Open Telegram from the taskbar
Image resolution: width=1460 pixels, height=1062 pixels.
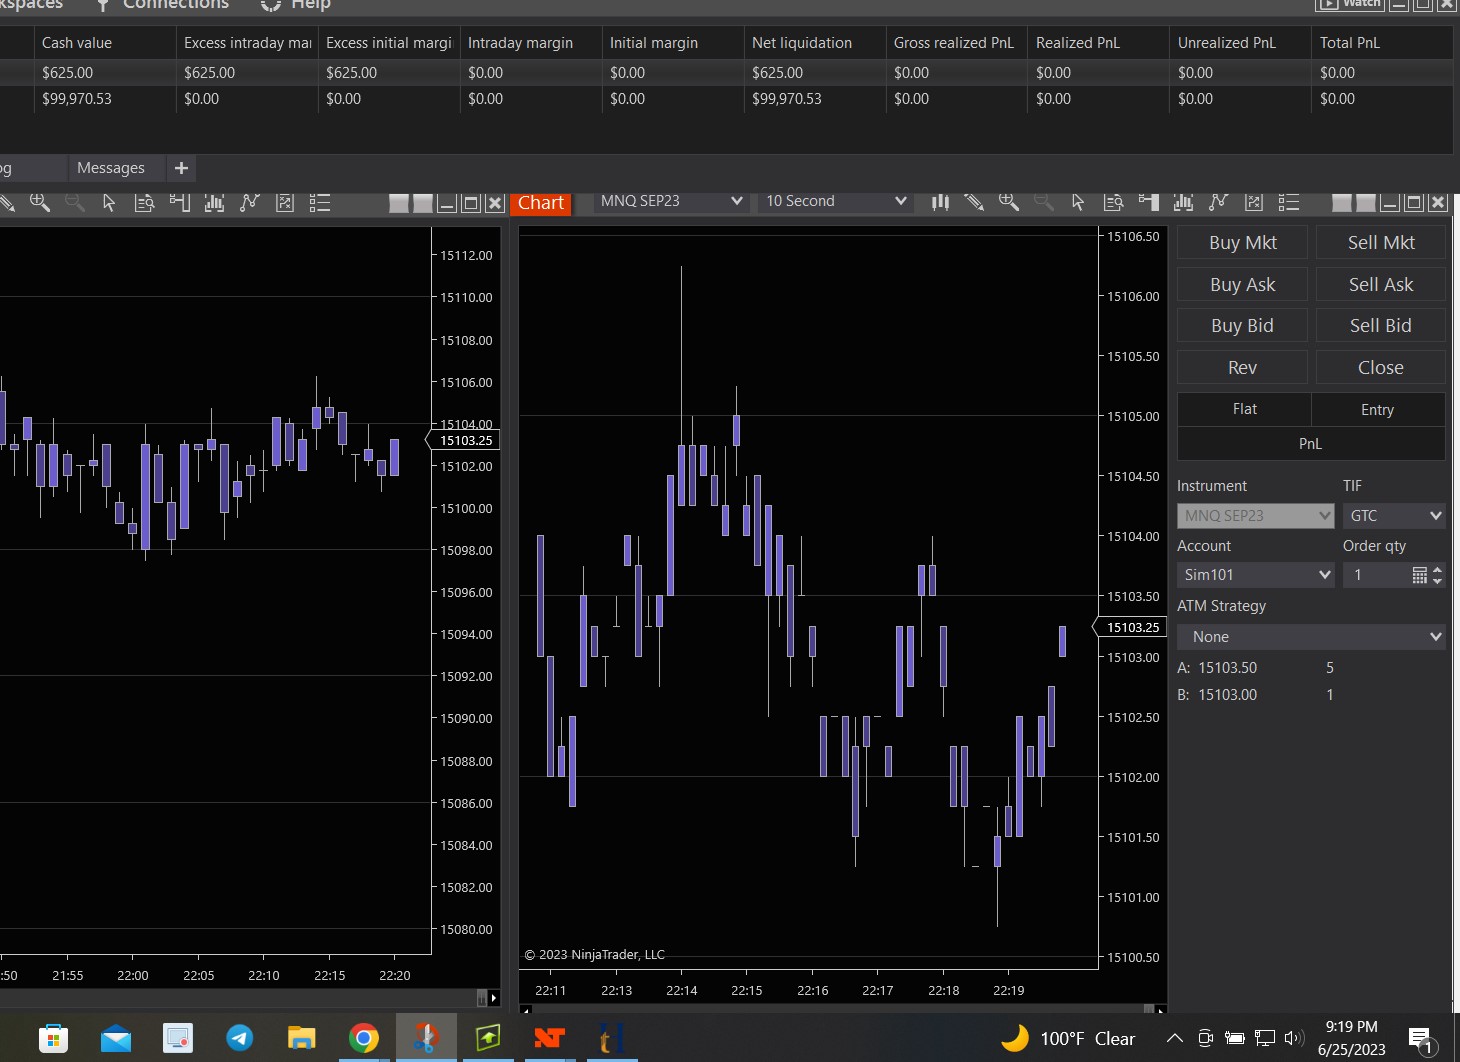pyautogui.click(x=240, y=1038)
